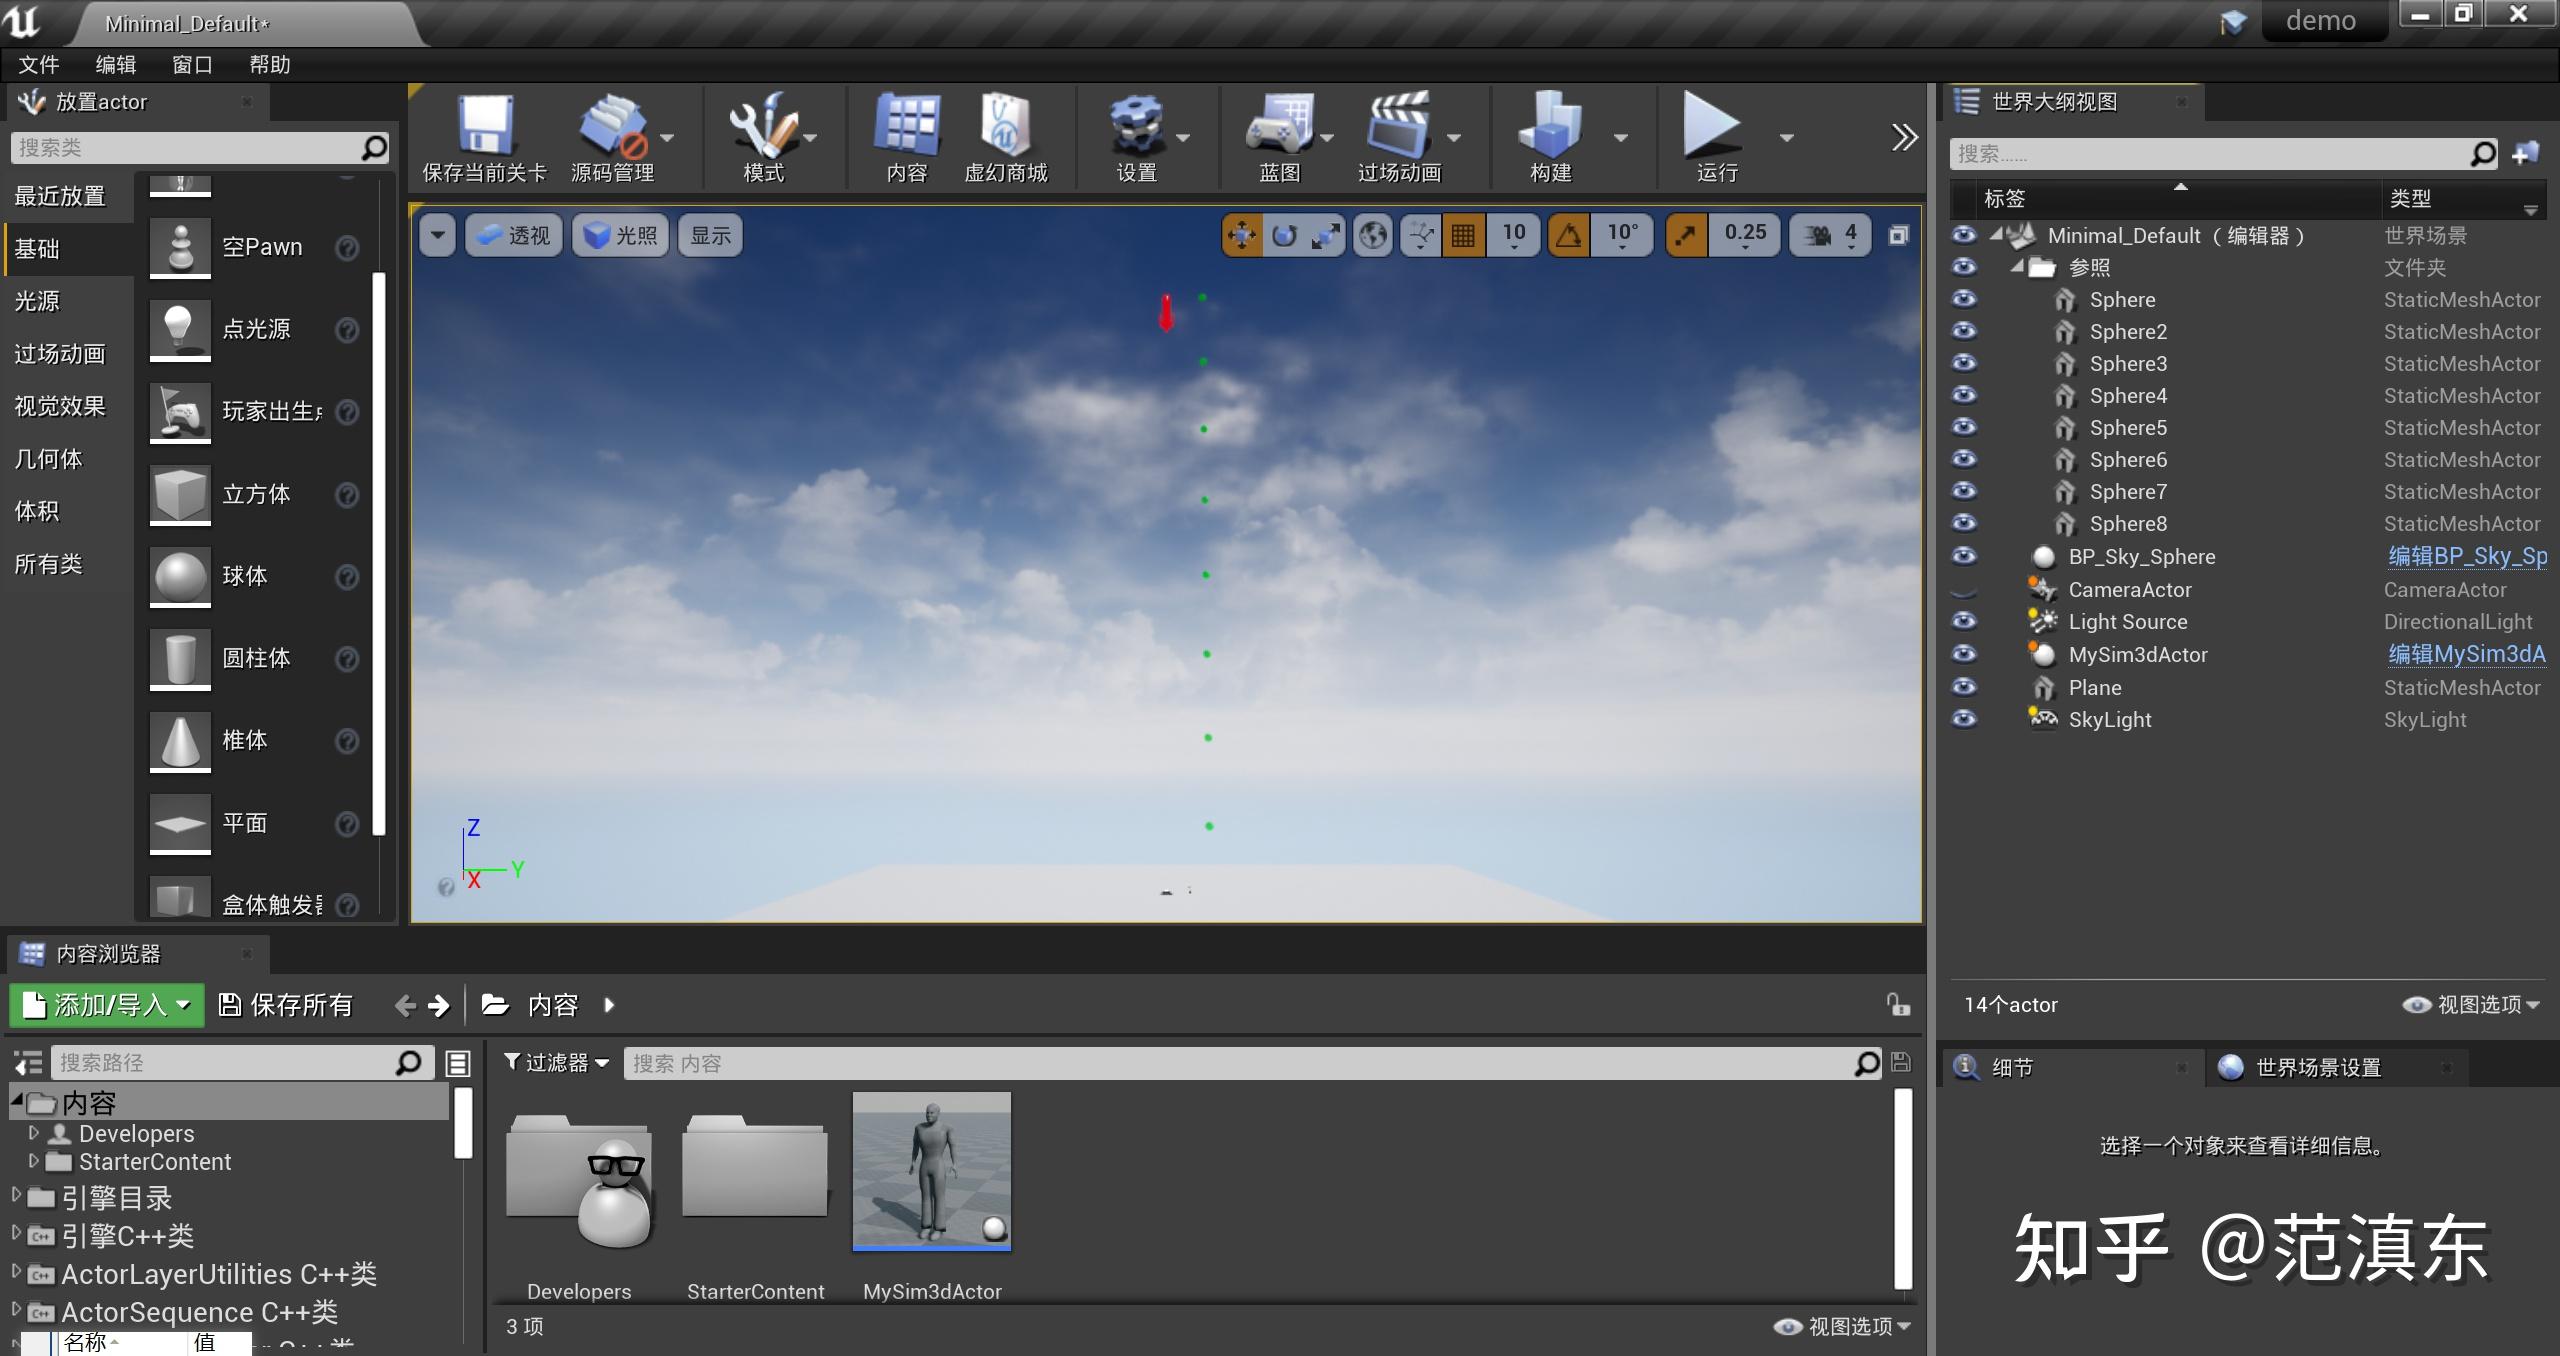Viewport: 2560px width, 1356px height.
Task: Open the 过滤器 filter dropdown
Action: click(x=554, y=1063)
